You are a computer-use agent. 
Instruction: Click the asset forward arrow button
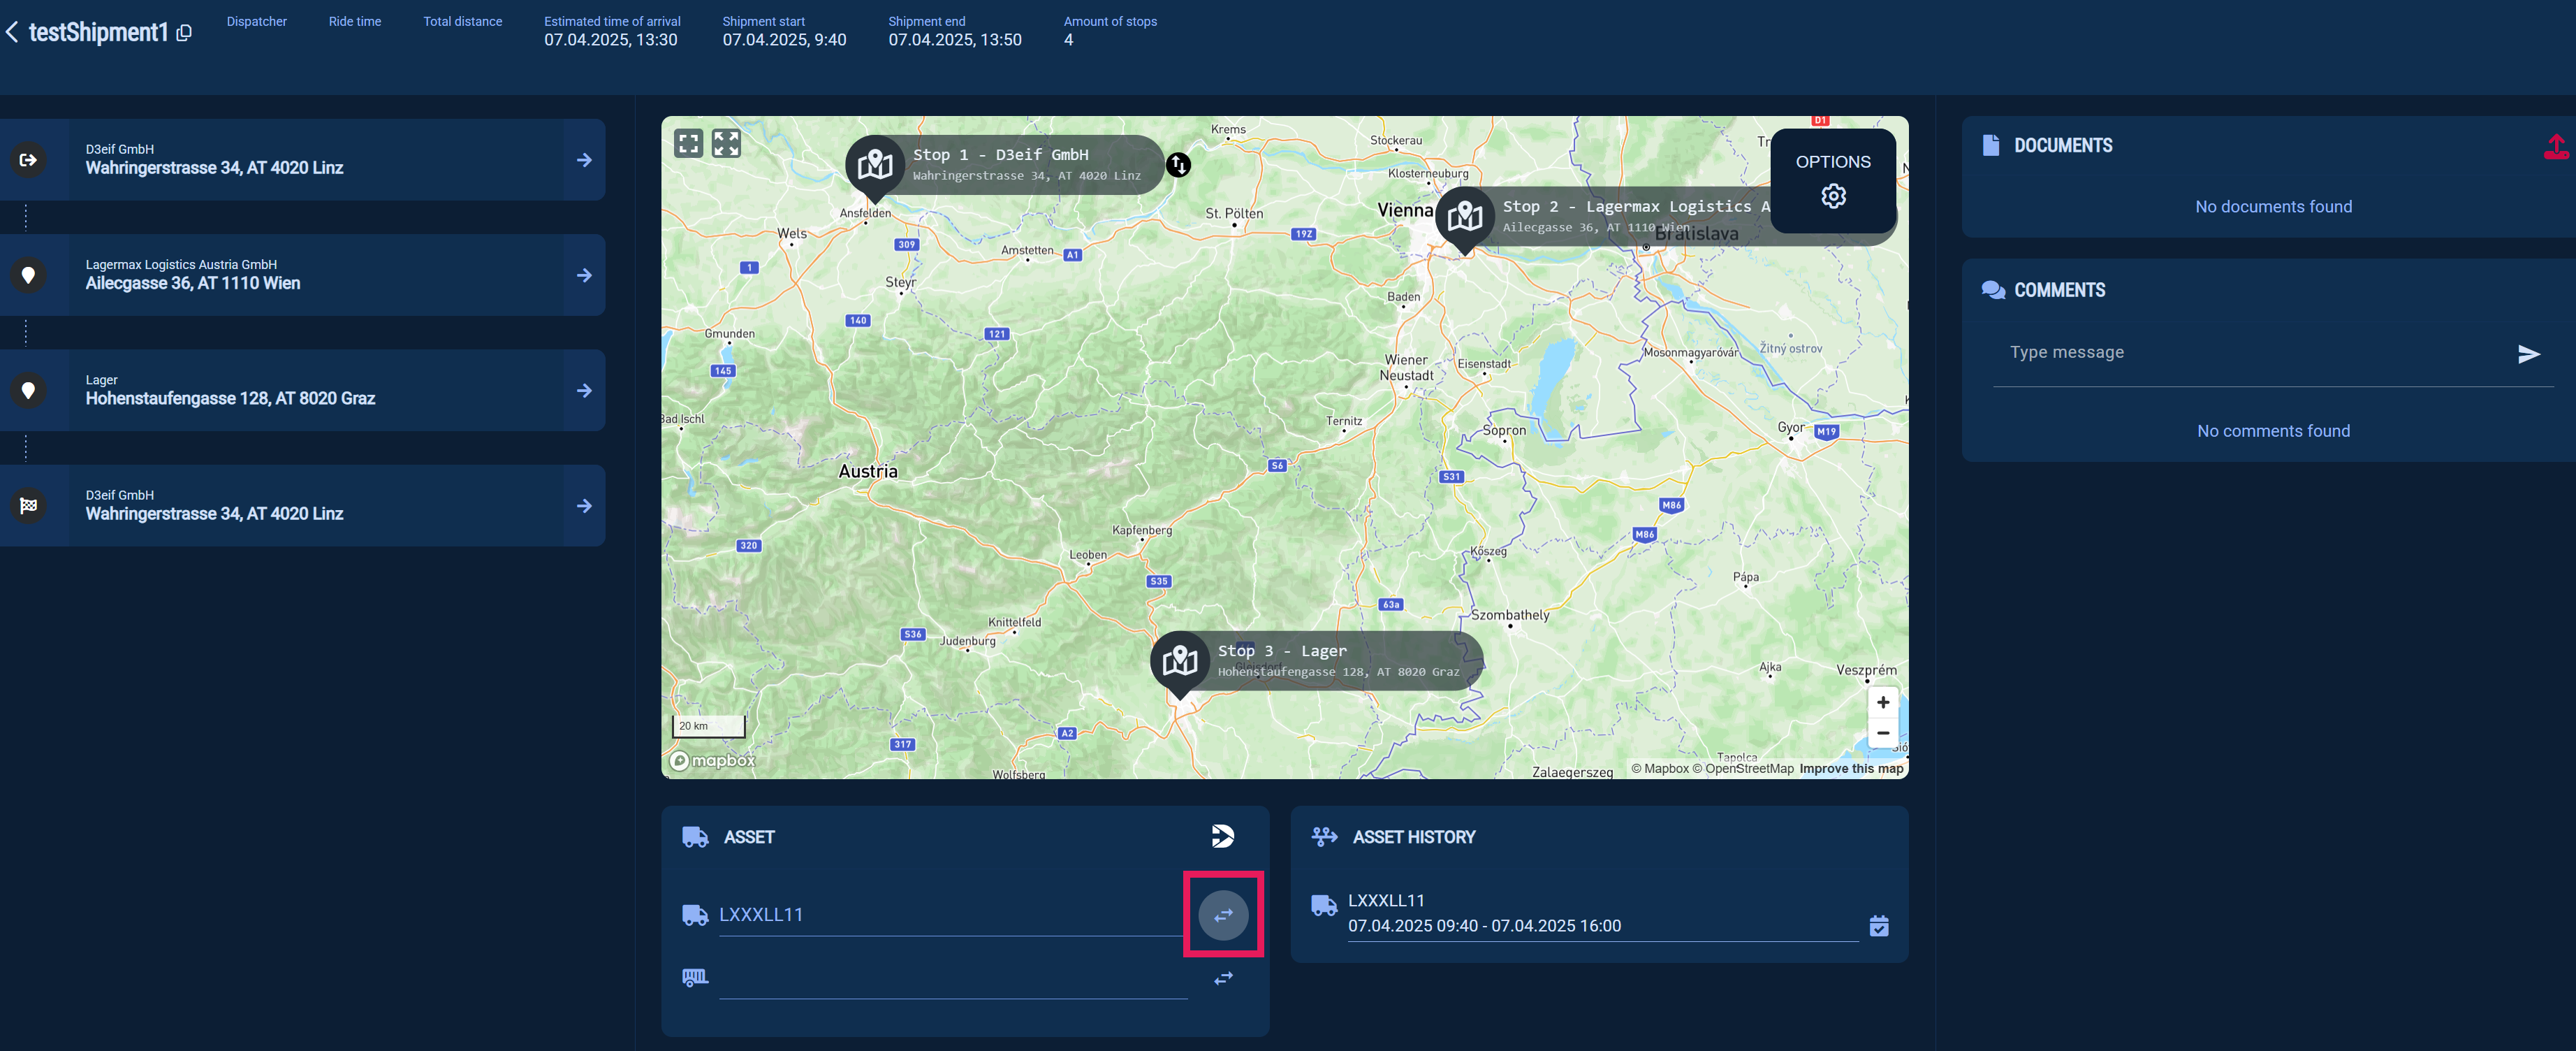(x=1222, y=836)
